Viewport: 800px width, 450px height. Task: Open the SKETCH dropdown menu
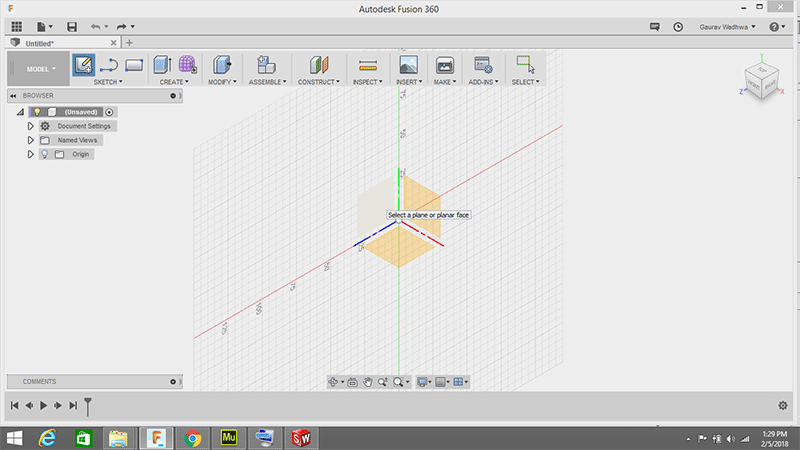[x=108, y=82]
